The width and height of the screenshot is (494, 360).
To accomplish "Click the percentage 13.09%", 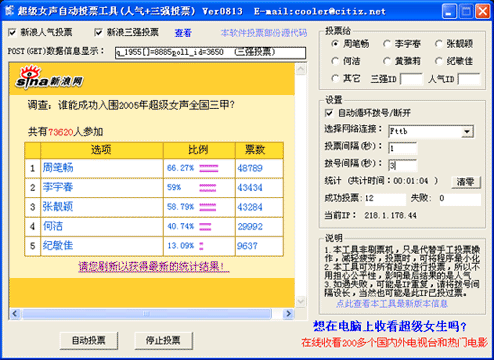I will click(180, 246).
